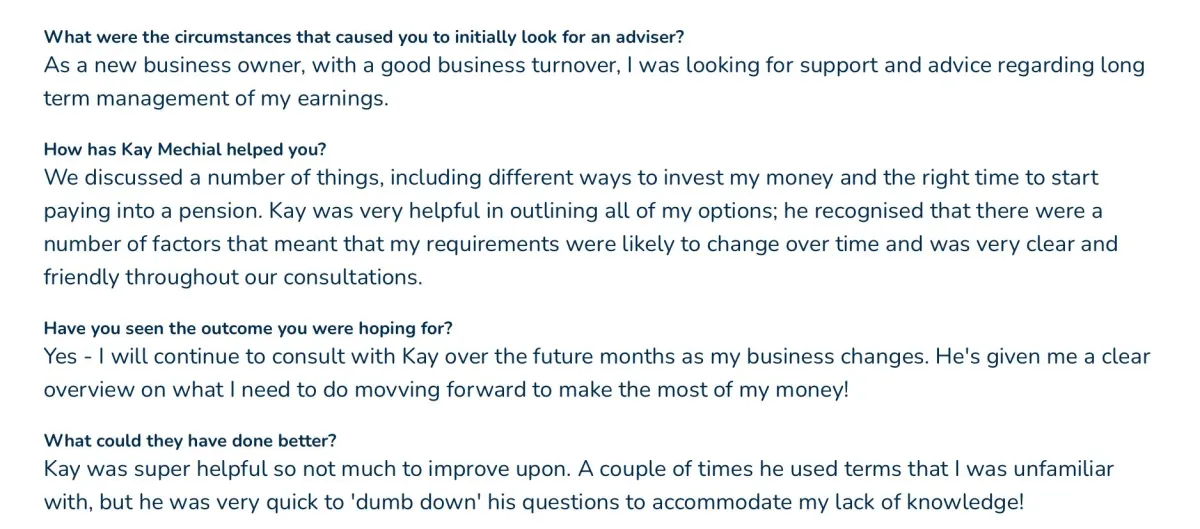Click the 'How has Kay Mechial helped you?' heading
Image resolution: width=1200 pixels, height=529 pixels.
point(185,149)
